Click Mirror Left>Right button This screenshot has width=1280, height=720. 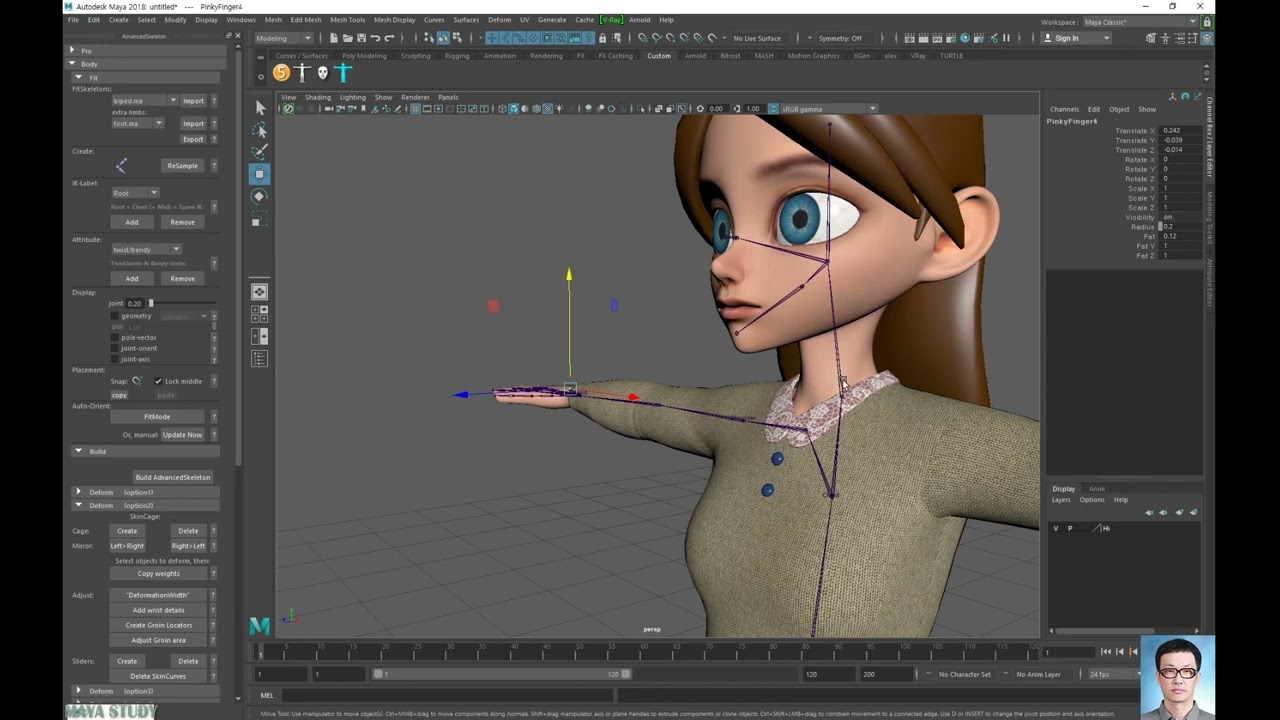click(127, 546)
